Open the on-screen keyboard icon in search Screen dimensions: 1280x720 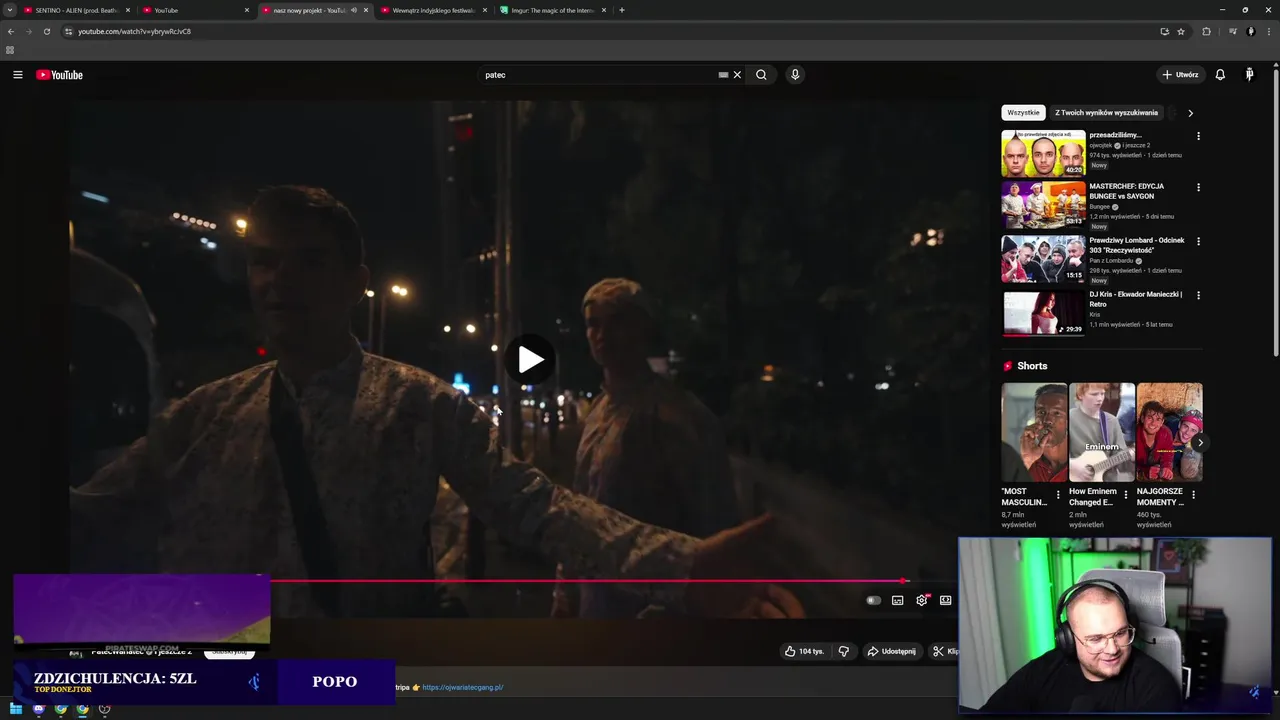[723, 75]
